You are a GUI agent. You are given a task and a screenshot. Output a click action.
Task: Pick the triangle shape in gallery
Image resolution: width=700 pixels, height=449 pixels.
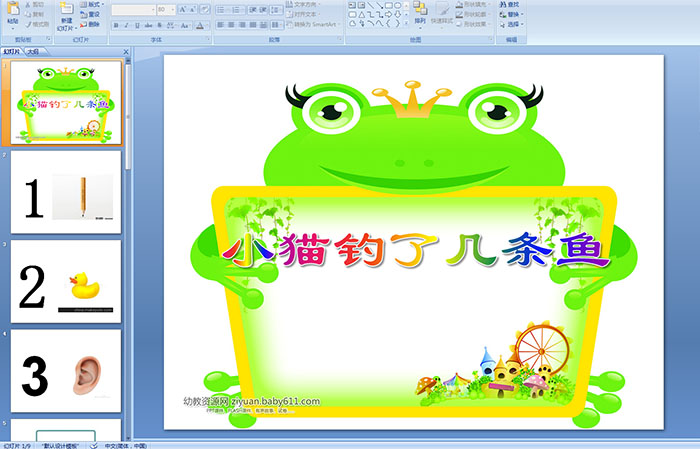tap(362, 15)
